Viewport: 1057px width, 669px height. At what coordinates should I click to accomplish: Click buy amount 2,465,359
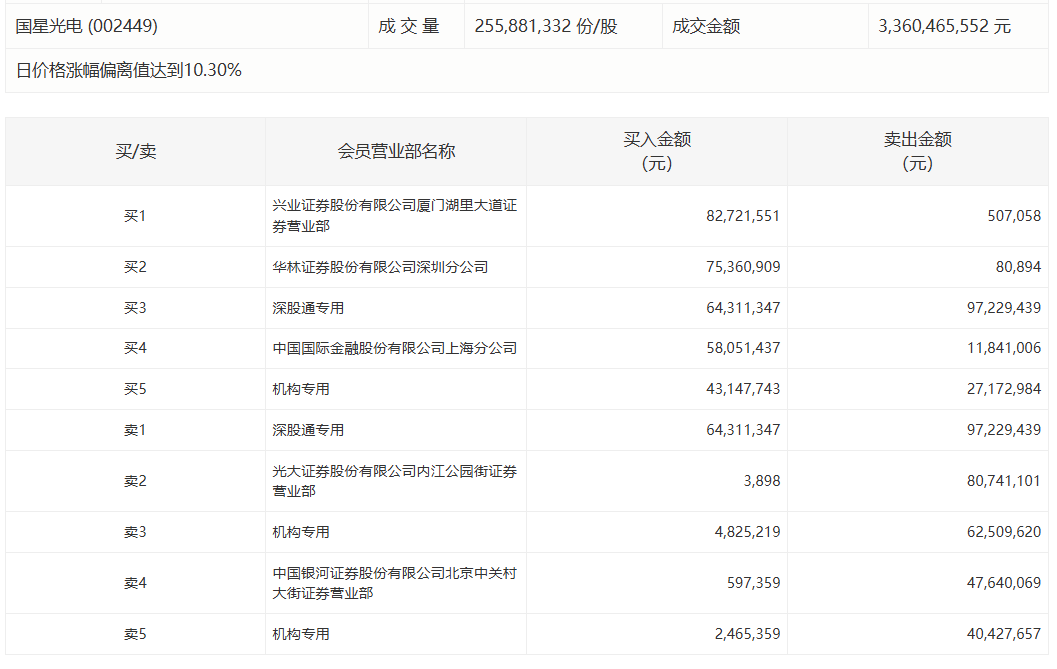[748, 635]
